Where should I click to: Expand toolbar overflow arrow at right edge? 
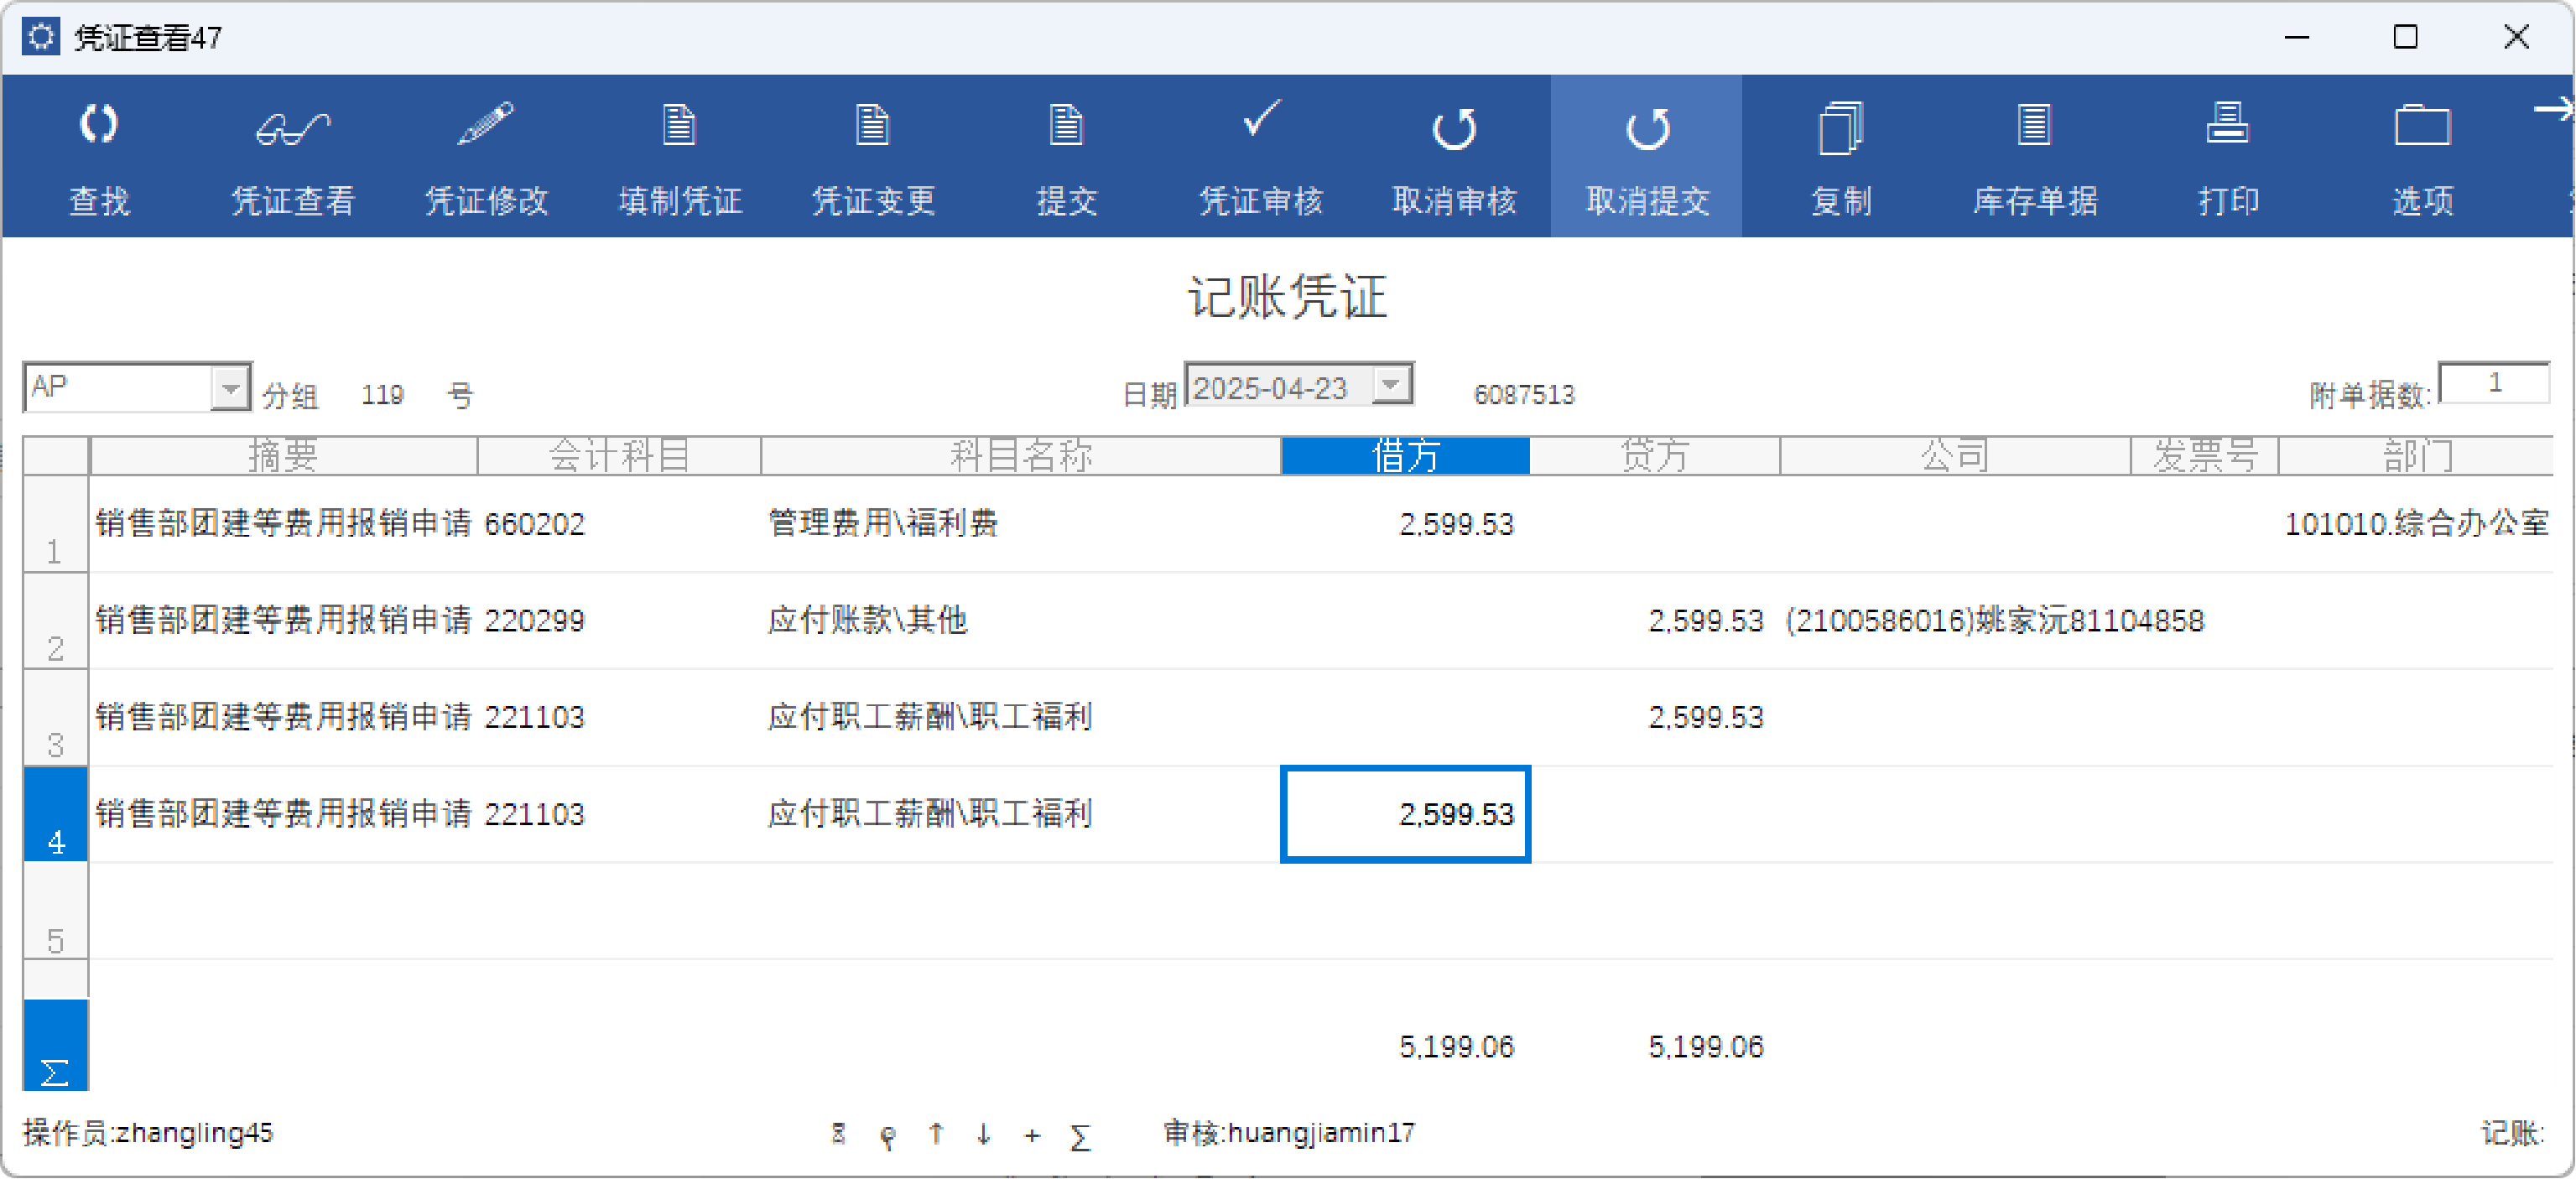pos(2555,108)
